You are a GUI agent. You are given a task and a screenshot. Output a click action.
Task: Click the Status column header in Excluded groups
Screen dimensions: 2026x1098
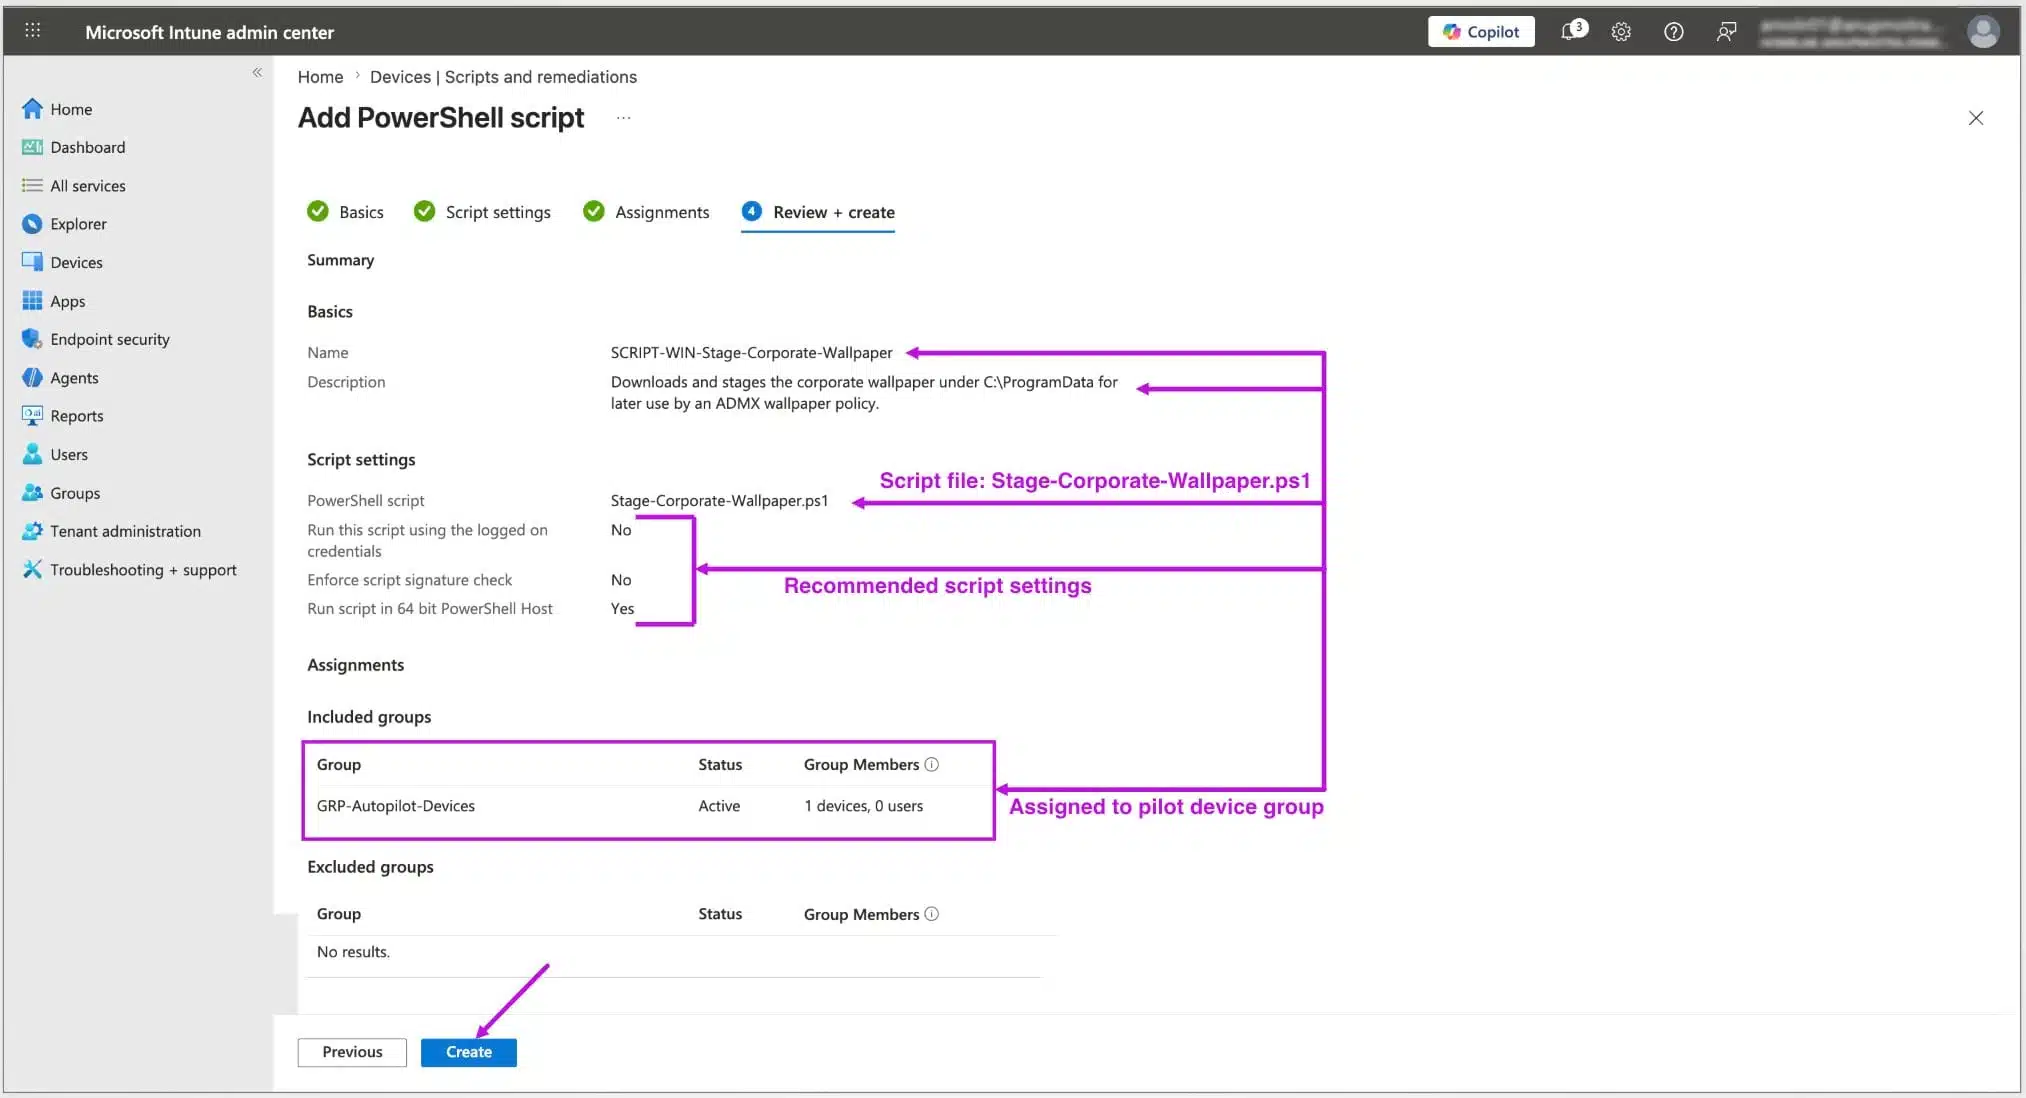(720, 914)
